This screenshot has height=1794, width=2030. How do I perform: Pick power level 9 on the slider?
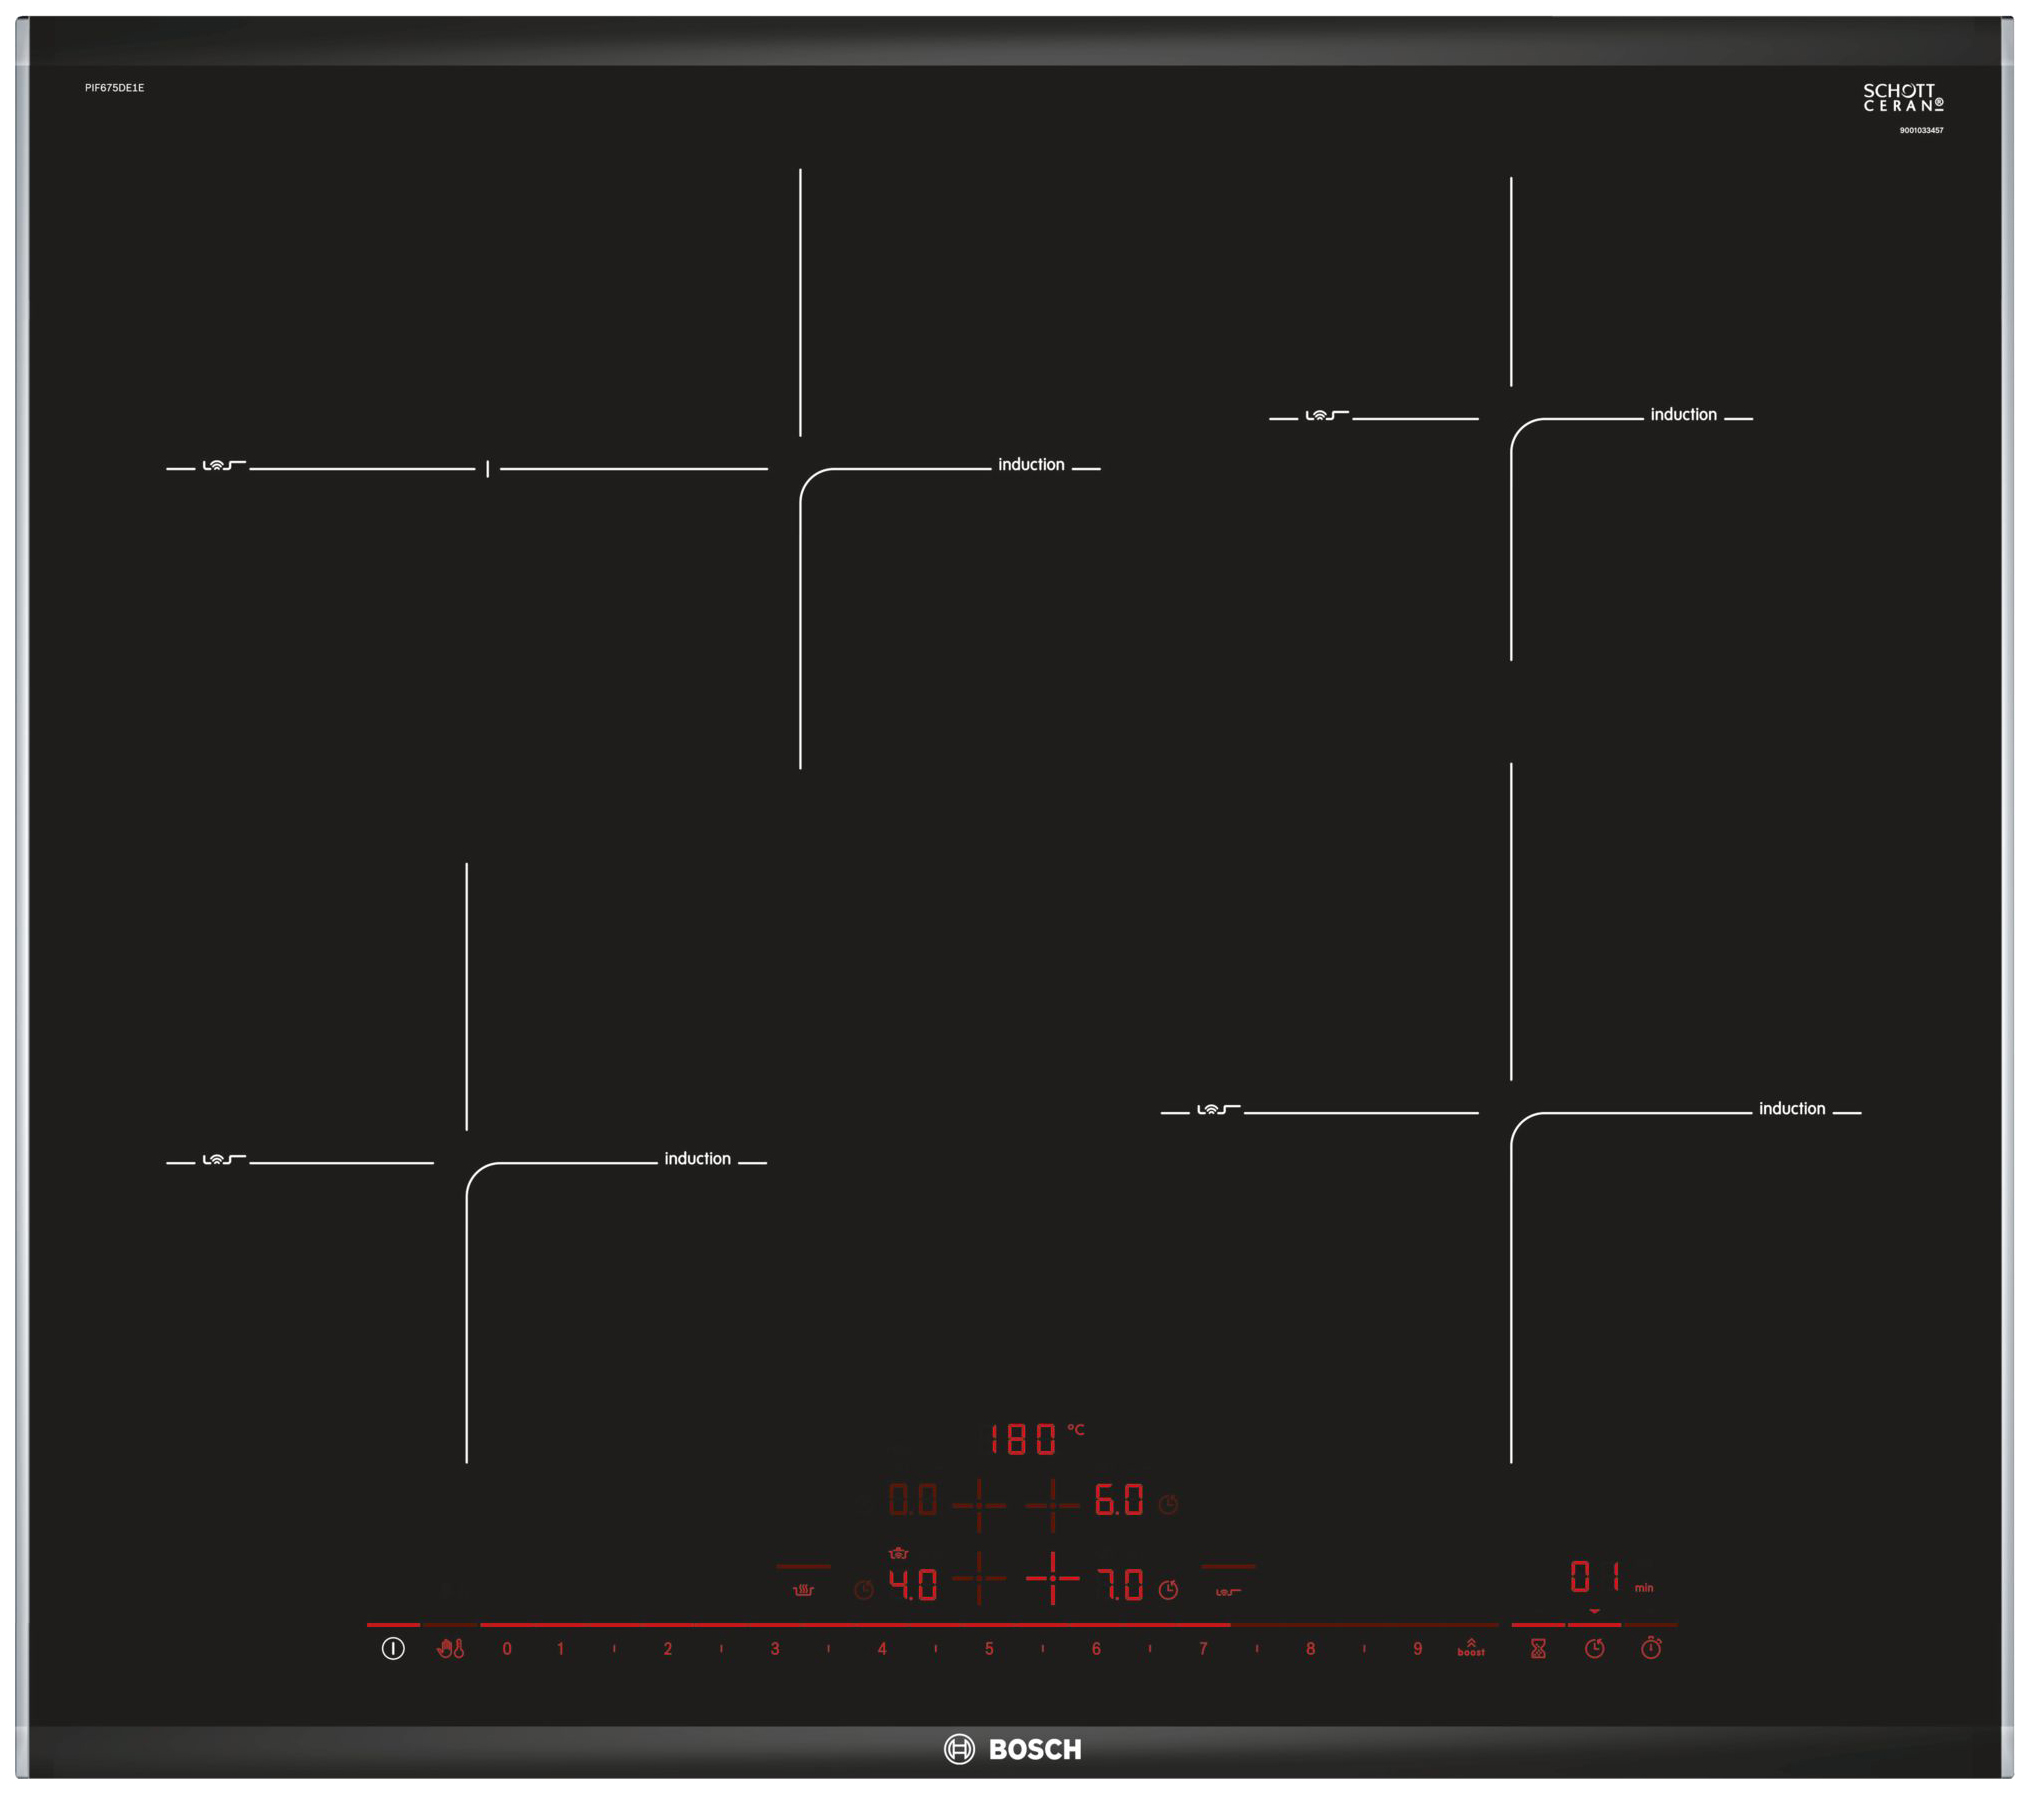[x=1417, y=1648]
